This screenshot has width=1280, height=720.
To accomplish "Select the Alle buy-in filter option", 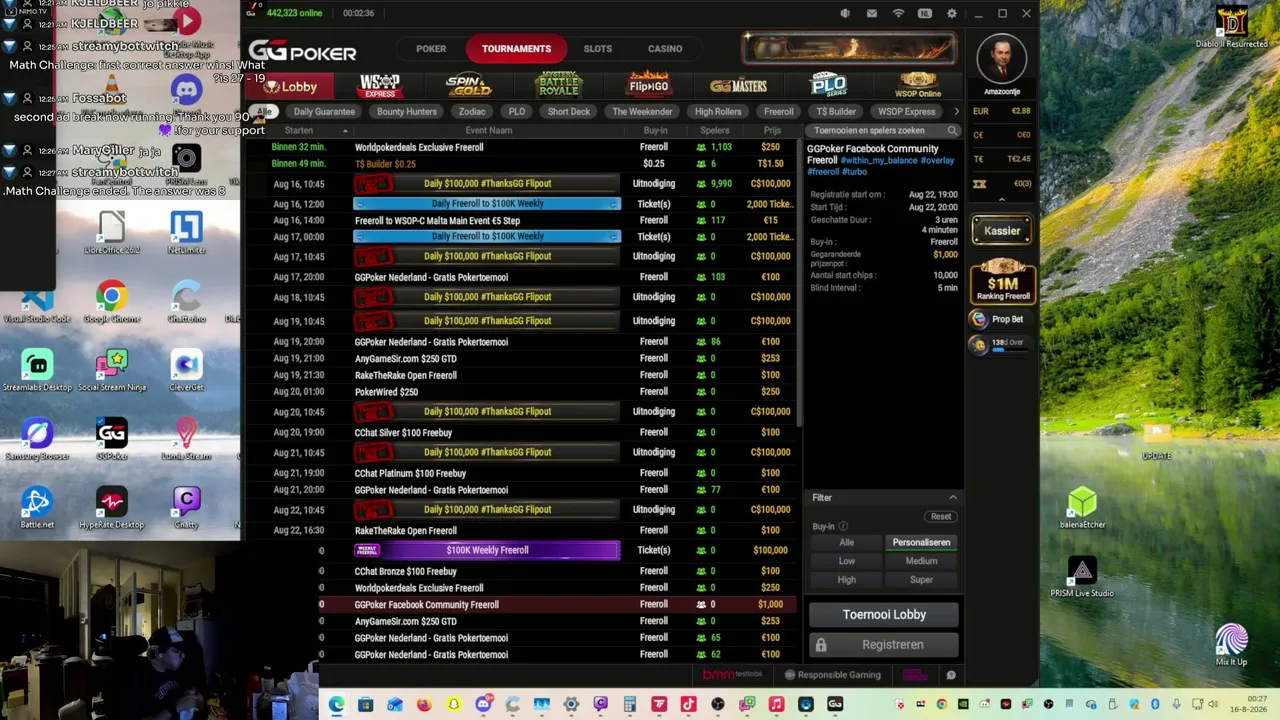I will pyautogui.click(x=847, y=543).
